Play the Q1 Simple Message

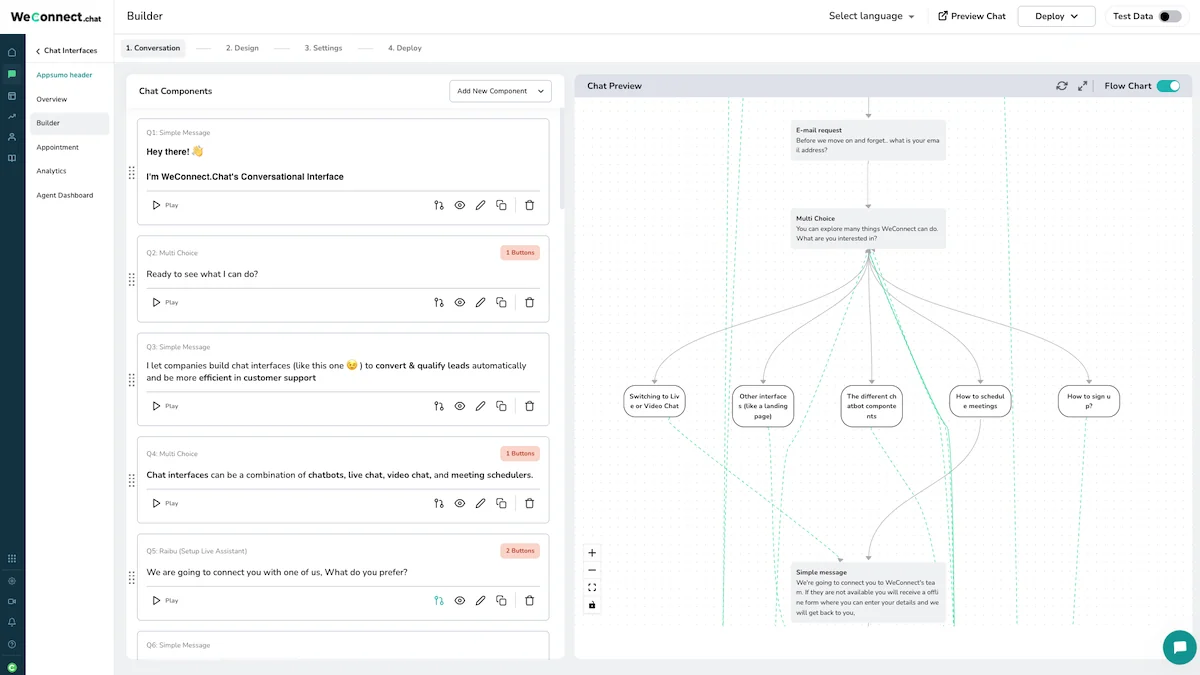pyautogui.click(x=165, y=205)
